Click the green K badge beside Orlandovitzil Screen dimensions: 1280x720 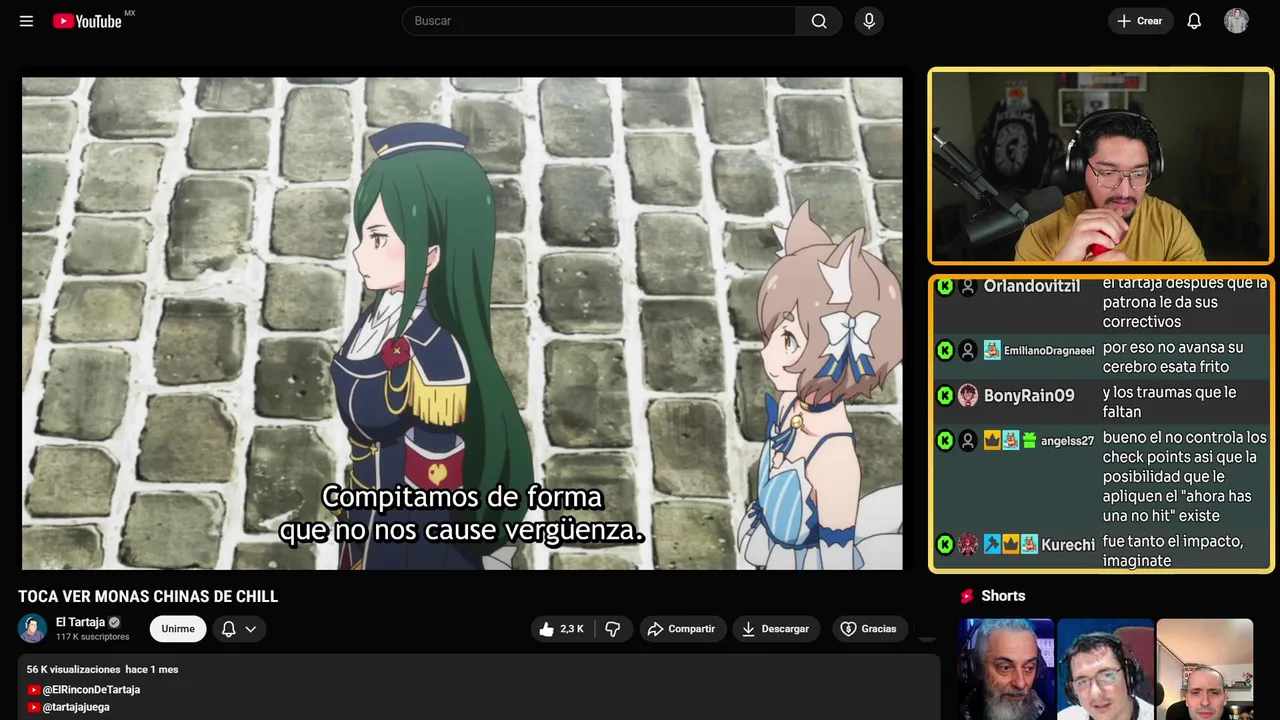tap(944, 287)
